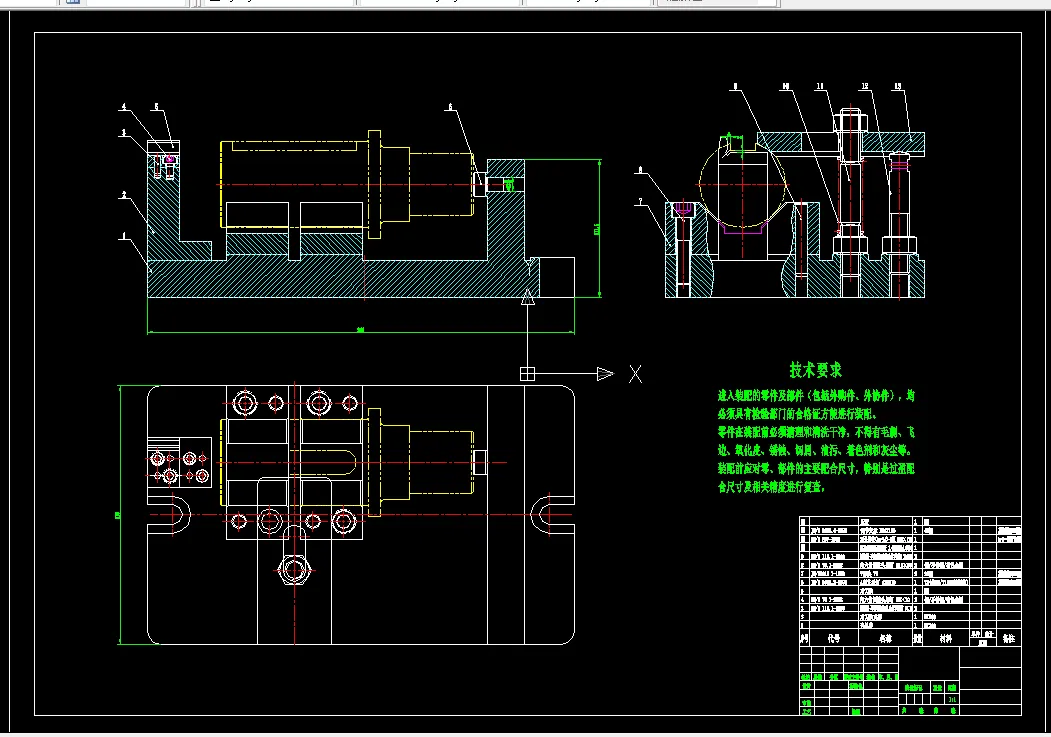Click the 技术要求 heading text
The height and width of the screenshot is (737, 1051).
[x=815, y=370]
